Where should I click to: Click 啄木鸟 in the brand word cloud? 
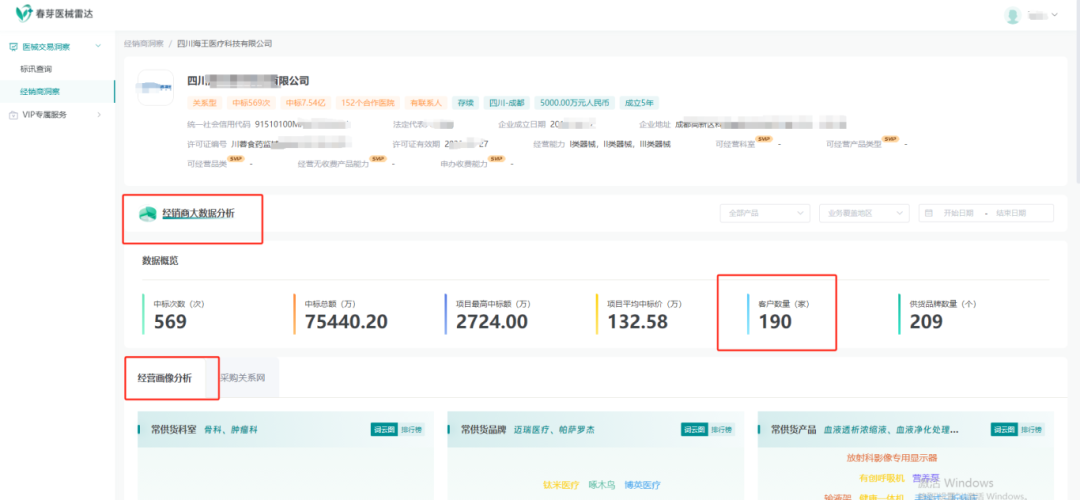(x=602, y=485)
